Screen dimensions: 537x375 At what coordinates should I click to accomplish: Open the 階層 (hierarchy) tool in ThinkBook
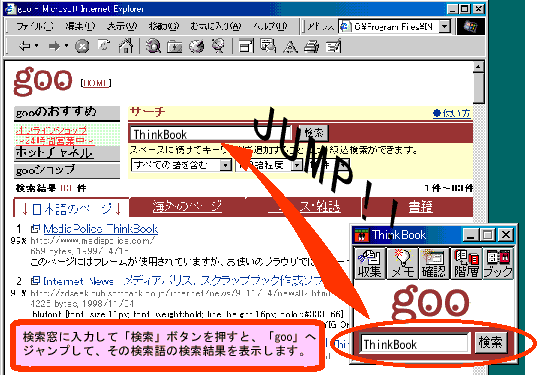pos(466,263)
